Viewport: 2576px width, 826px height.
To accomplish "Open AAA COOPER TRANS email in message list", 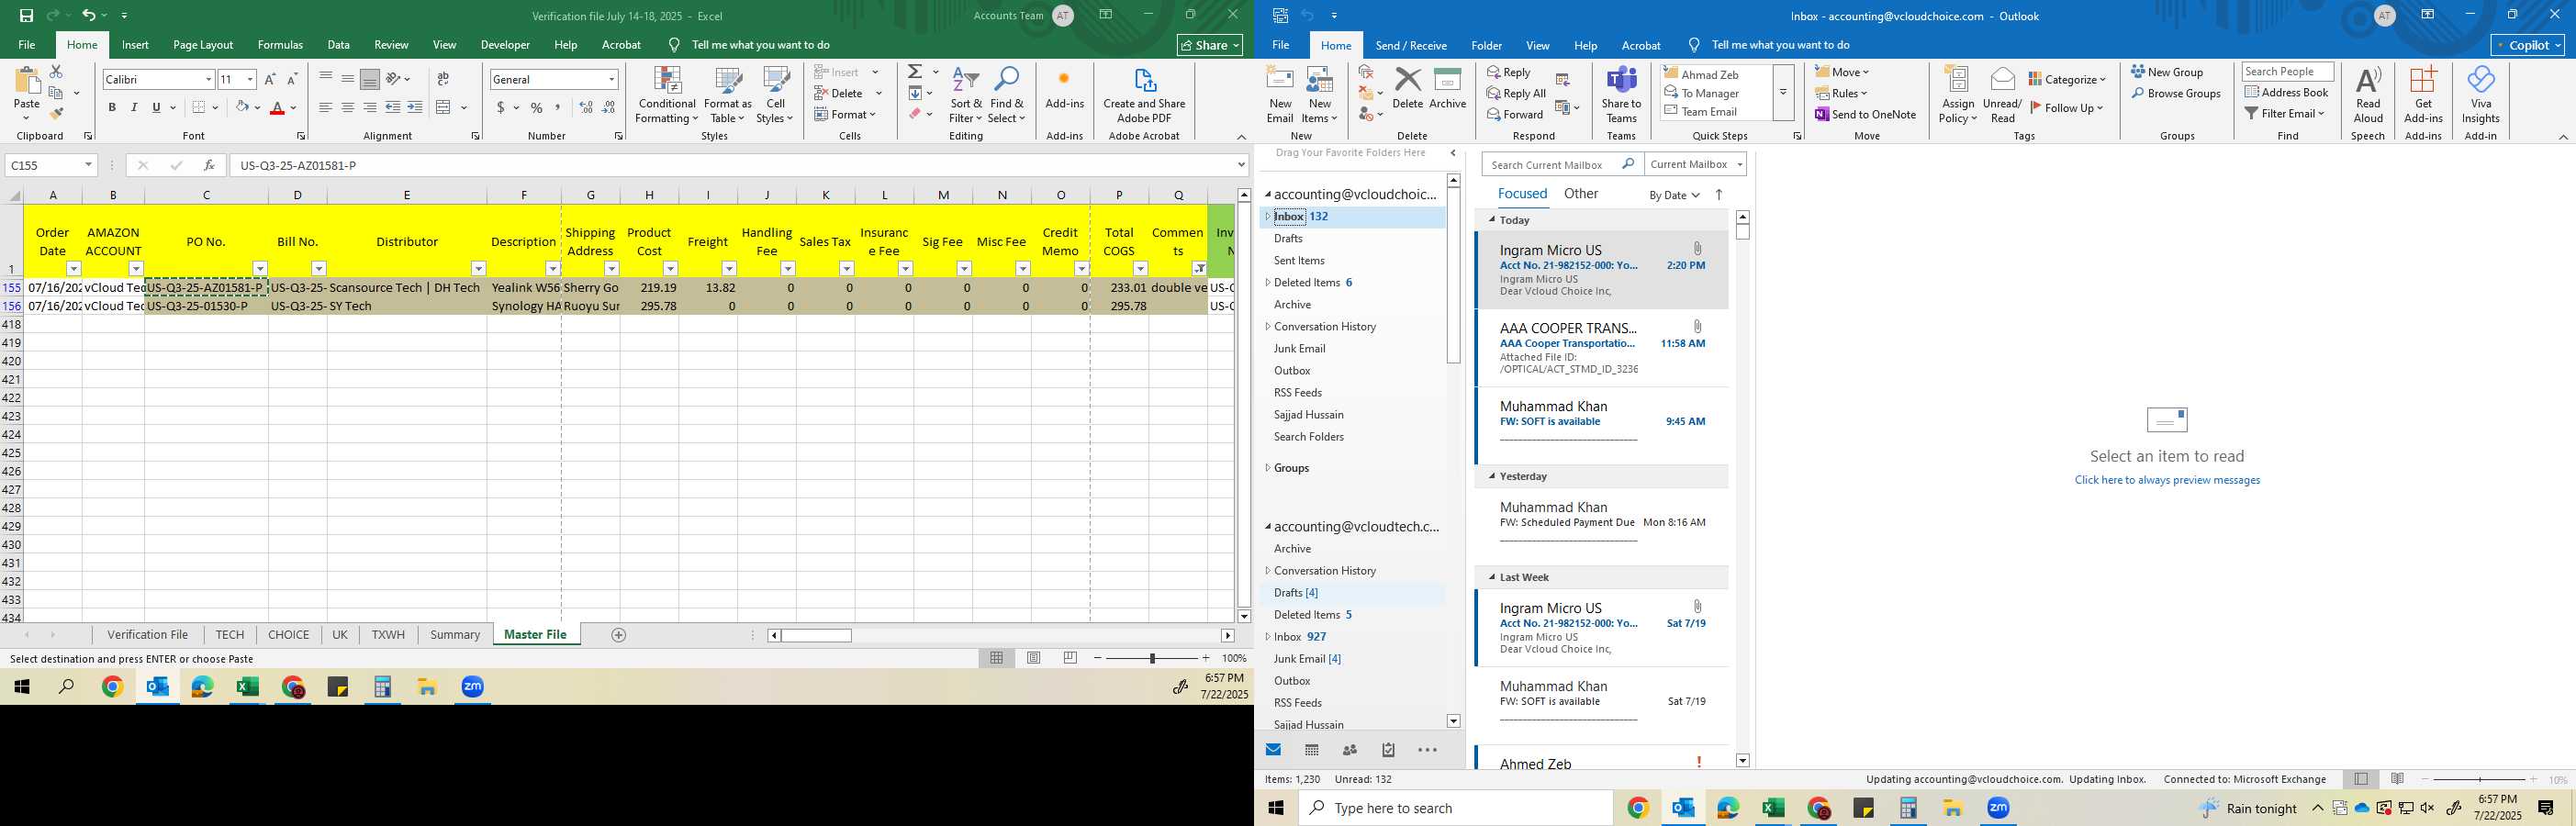I will pyautogui.click(x=1601, y=348).
